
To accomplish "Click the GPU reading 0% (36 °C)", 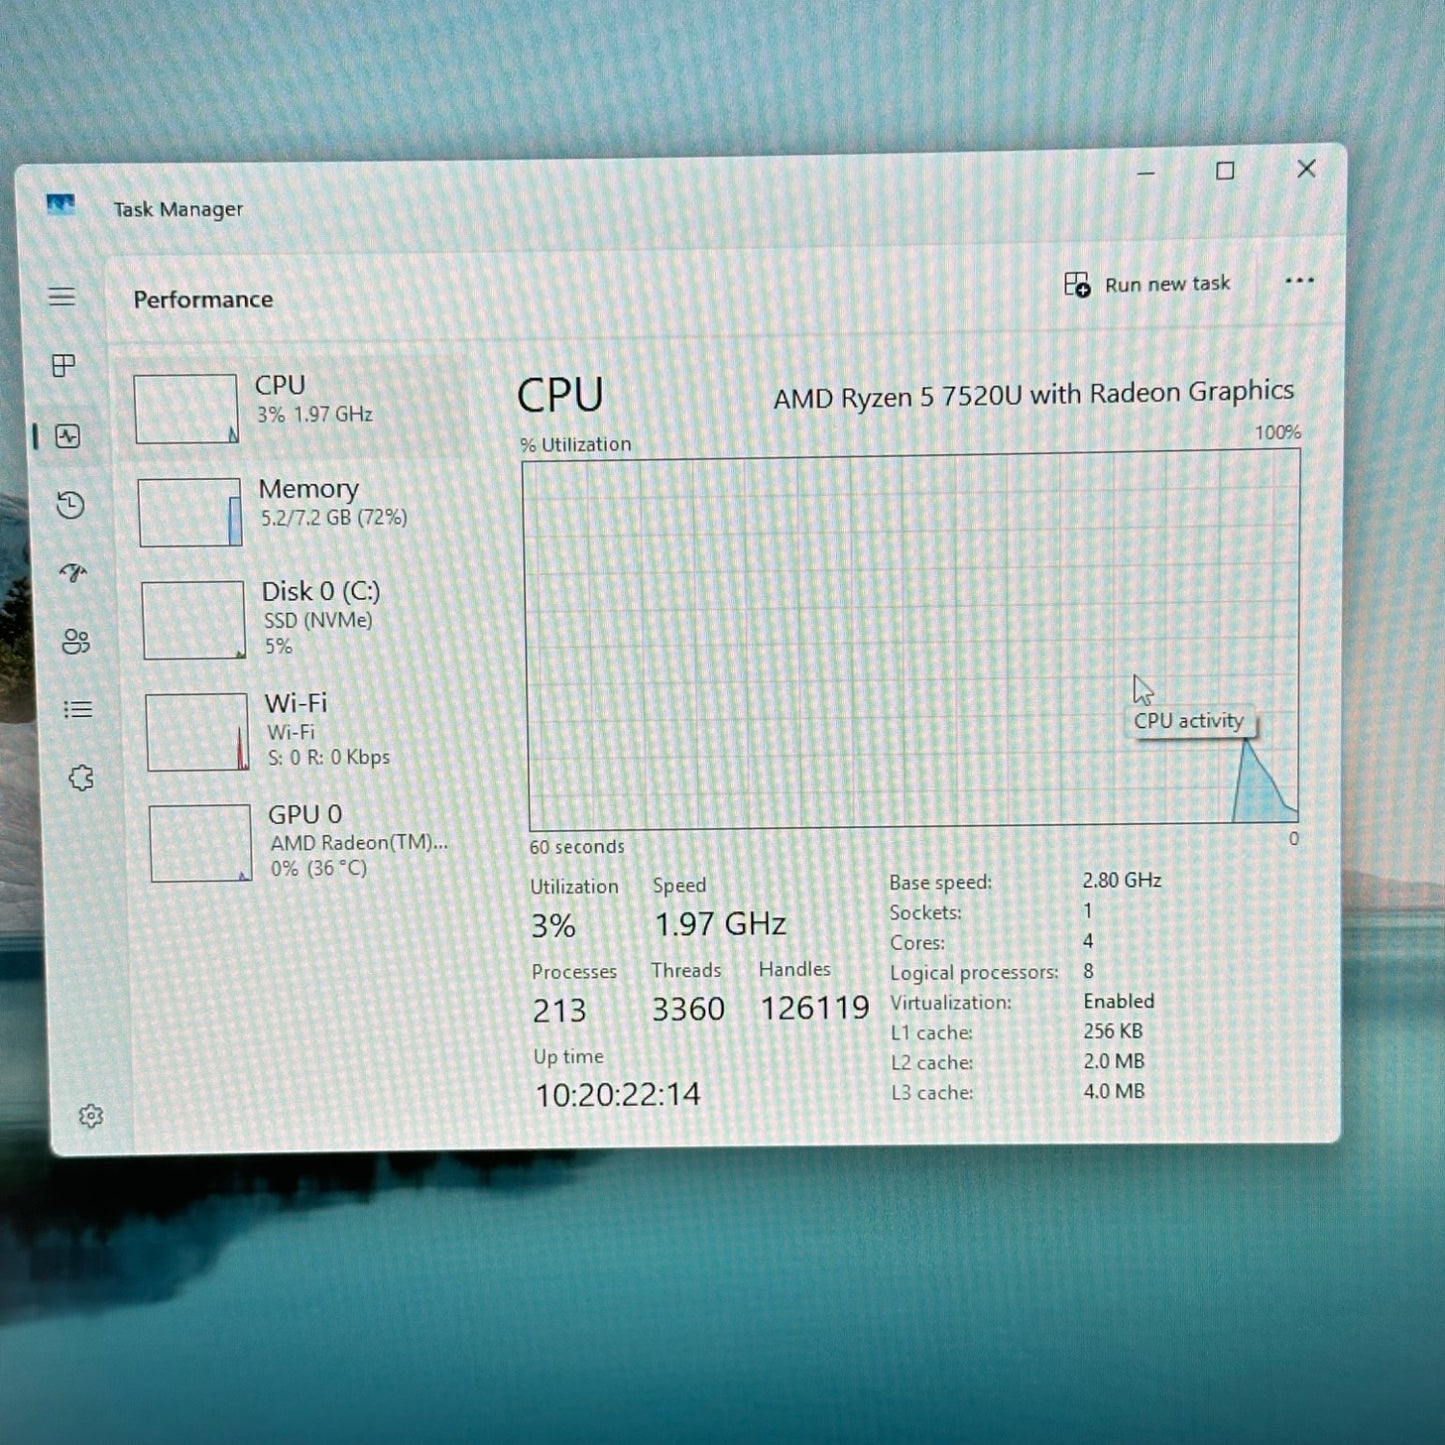I will pyautogui.click(x=319, y=868).
